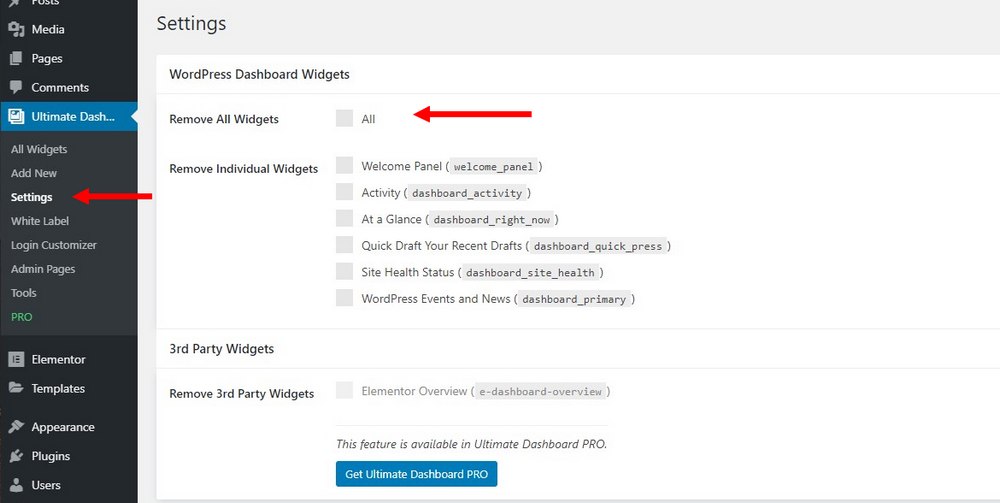The height and width of the screenshot is (503, 1000).
Task: Open the Plugins menu item
Action: 69,456
